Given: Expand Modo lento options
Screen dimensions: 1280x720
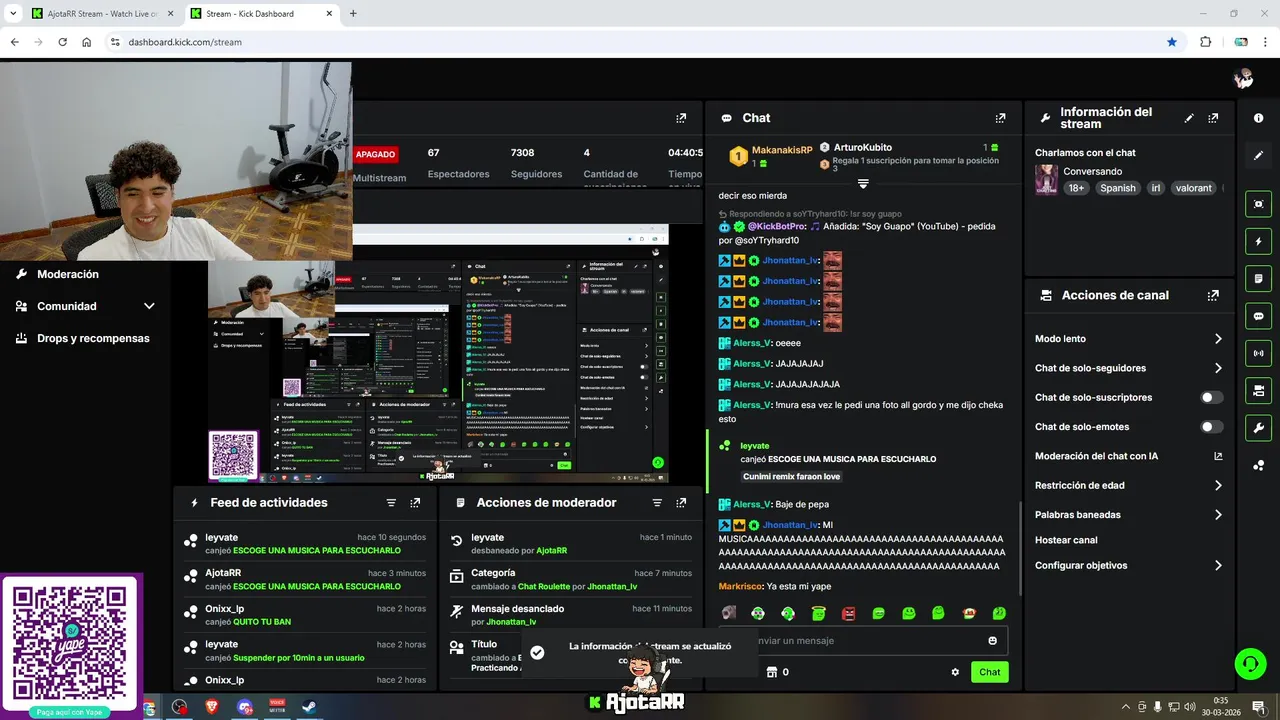Looking at the screenshot, I should click(x=1218, y=339).
